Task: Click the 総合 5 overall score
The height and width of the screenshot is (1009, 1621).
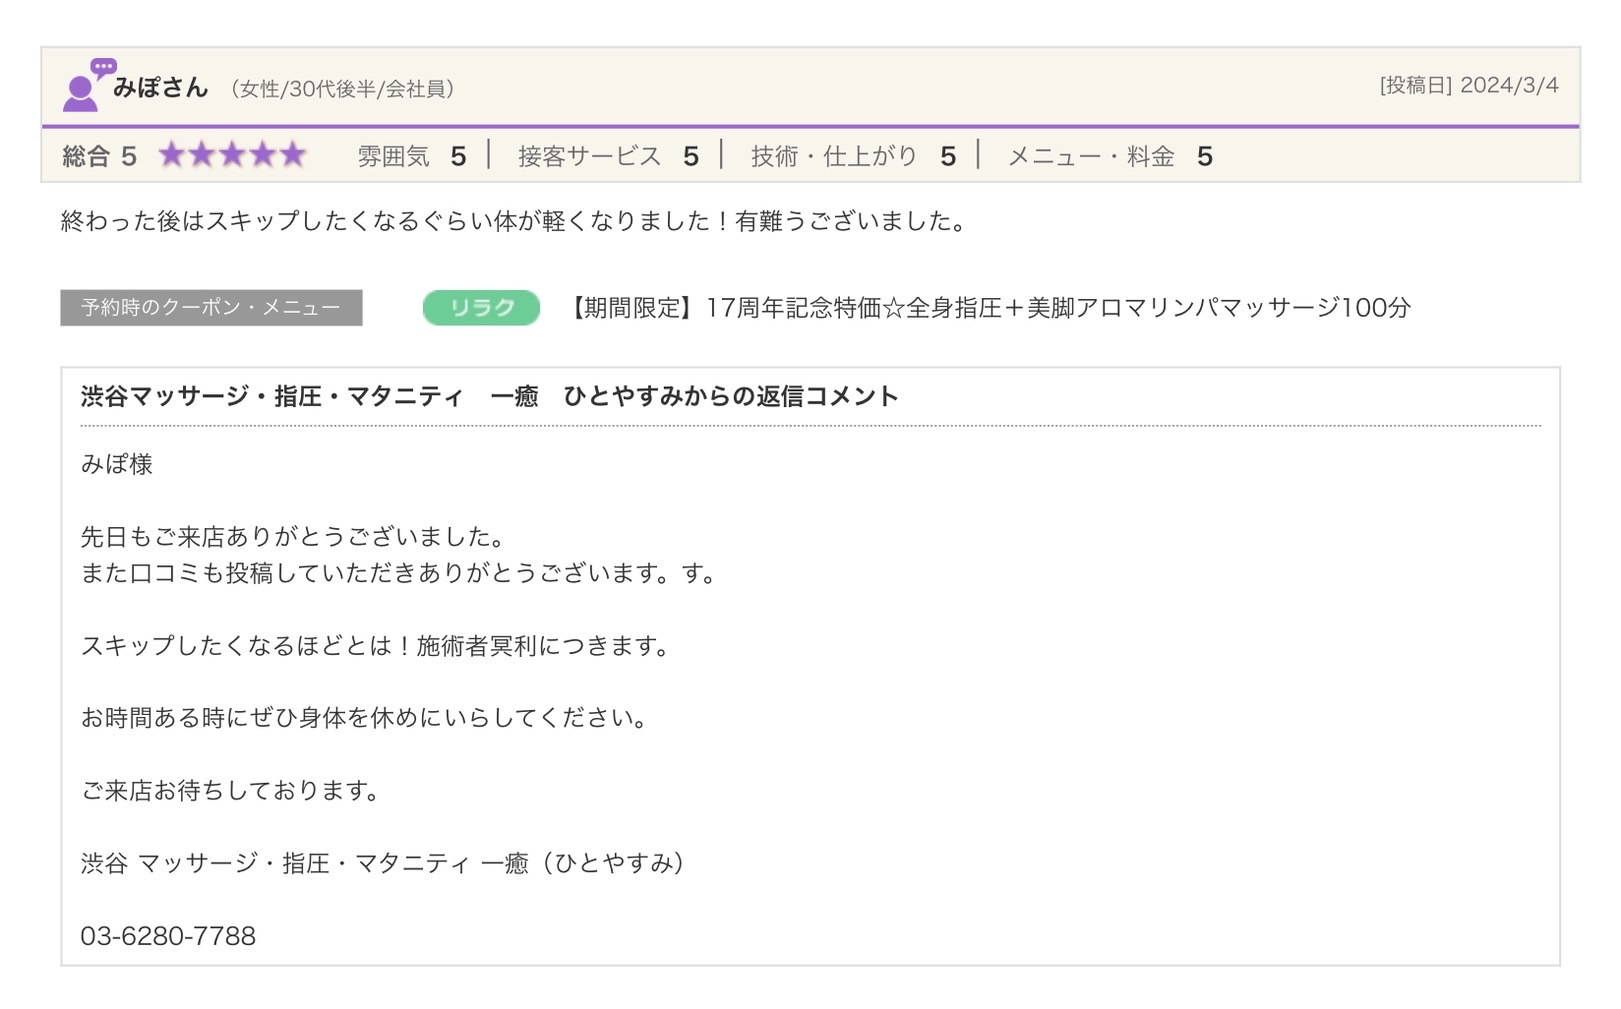Action: (99, 156)
